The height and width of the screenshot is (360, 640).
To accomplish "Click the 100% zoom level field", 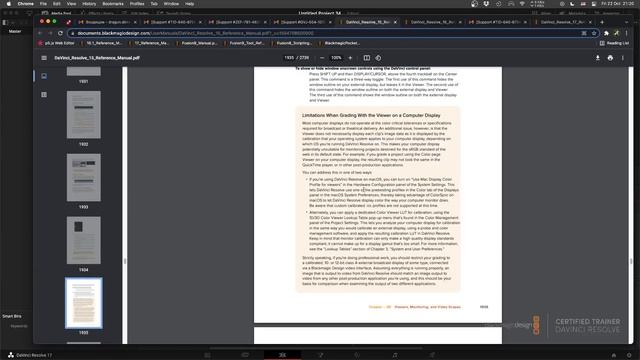I will tap(336, 58).
